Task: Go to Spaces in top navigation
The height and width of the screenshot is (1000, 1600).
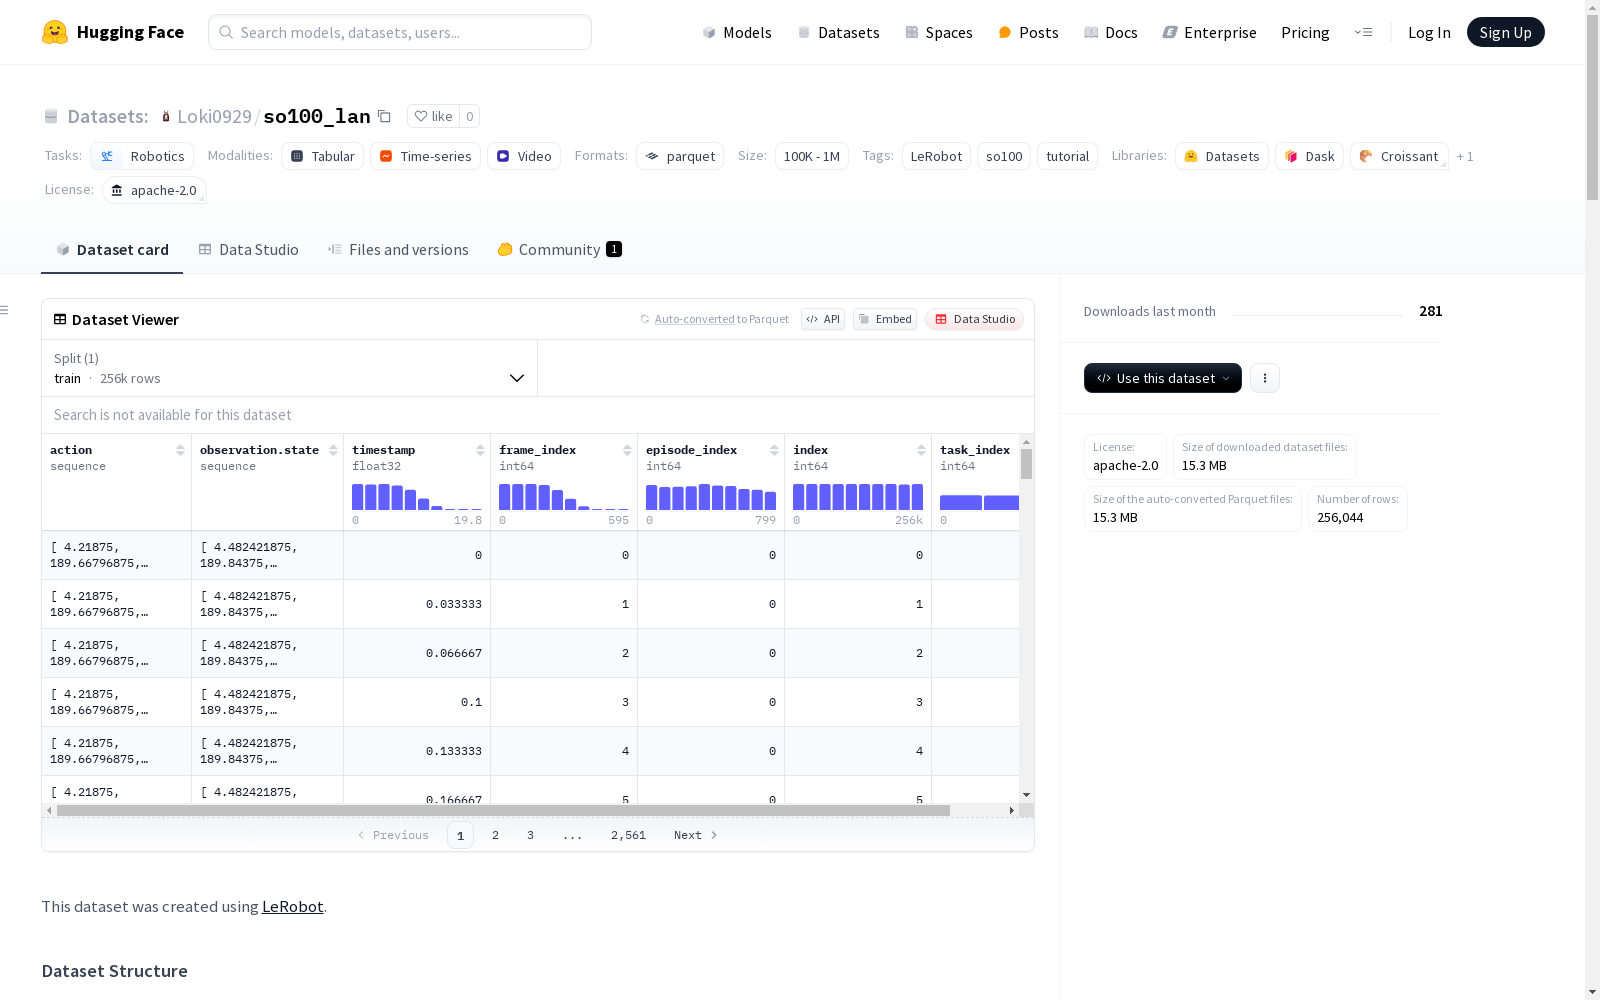Action: pos(939,32)
